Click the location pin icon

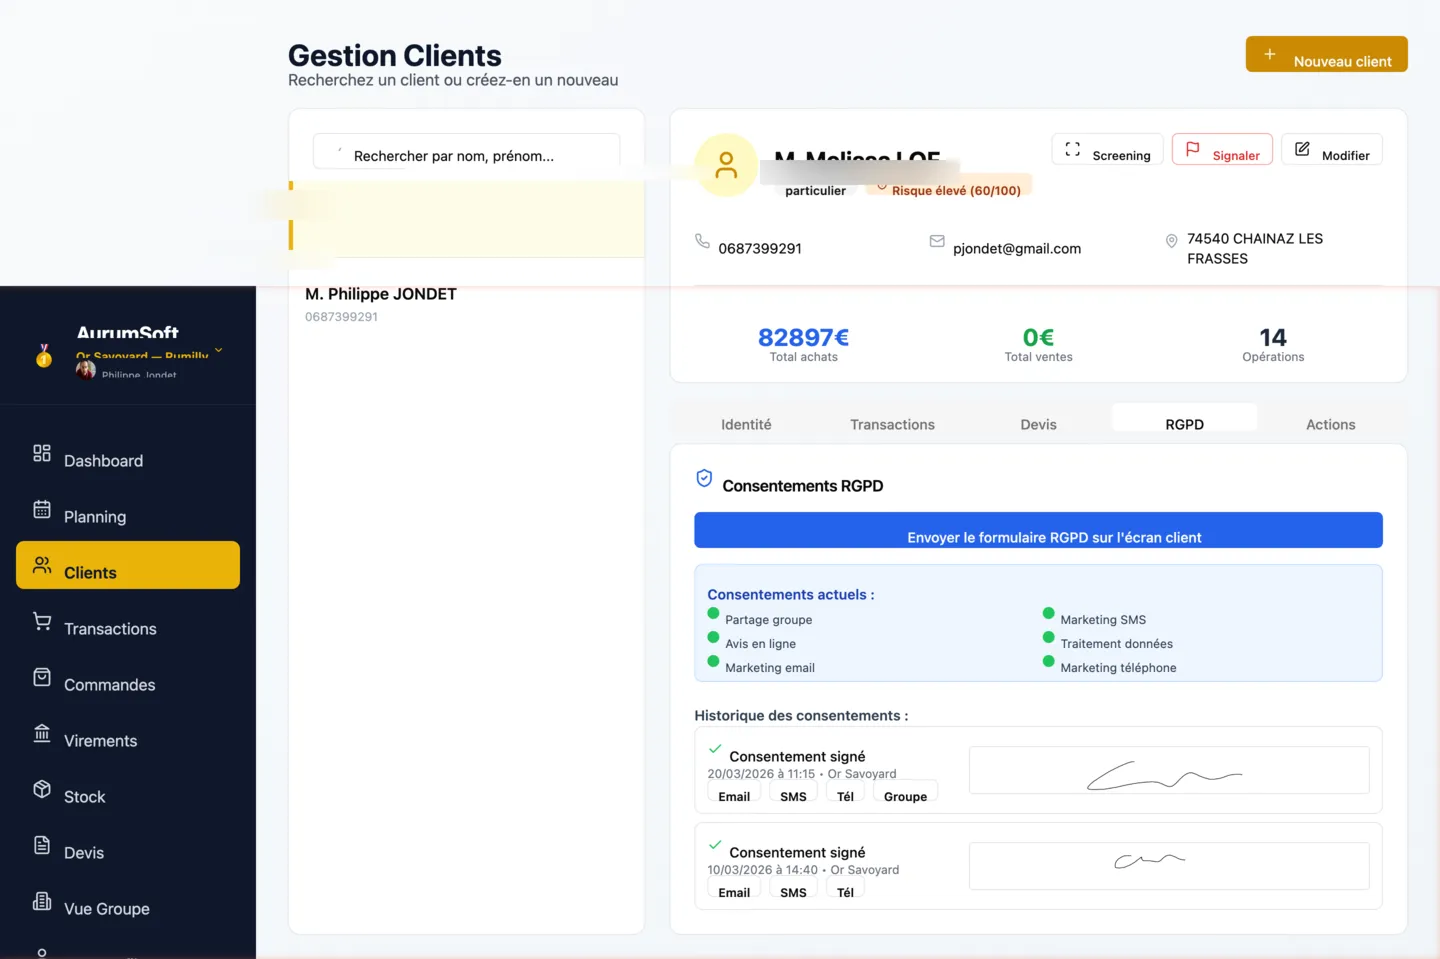pos(1171,241)
